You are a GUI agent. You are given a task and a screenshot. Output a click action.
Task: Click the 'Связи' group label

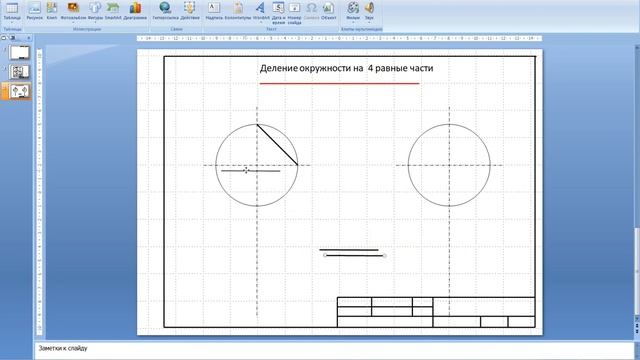coord(176,29)
